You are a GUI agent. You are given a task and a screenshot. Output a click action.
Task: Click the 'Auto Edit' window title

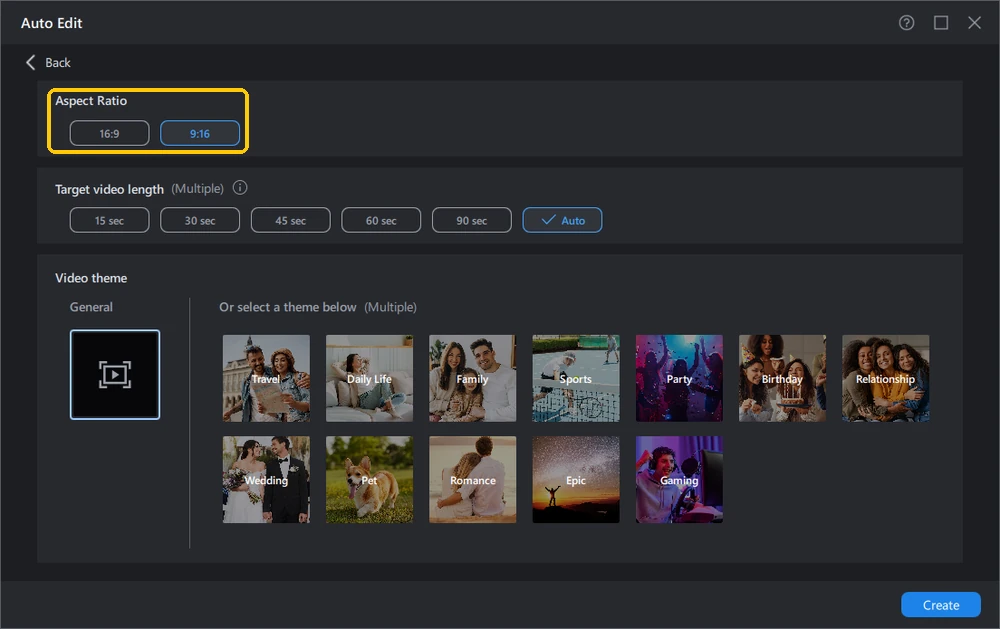coord(52,23)
